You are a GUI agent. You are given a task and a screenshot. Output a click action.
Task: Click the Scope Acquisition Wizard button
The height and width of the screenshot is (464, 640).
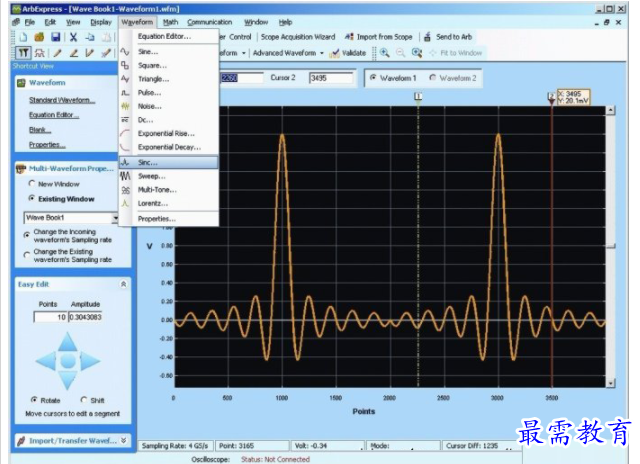298,37
